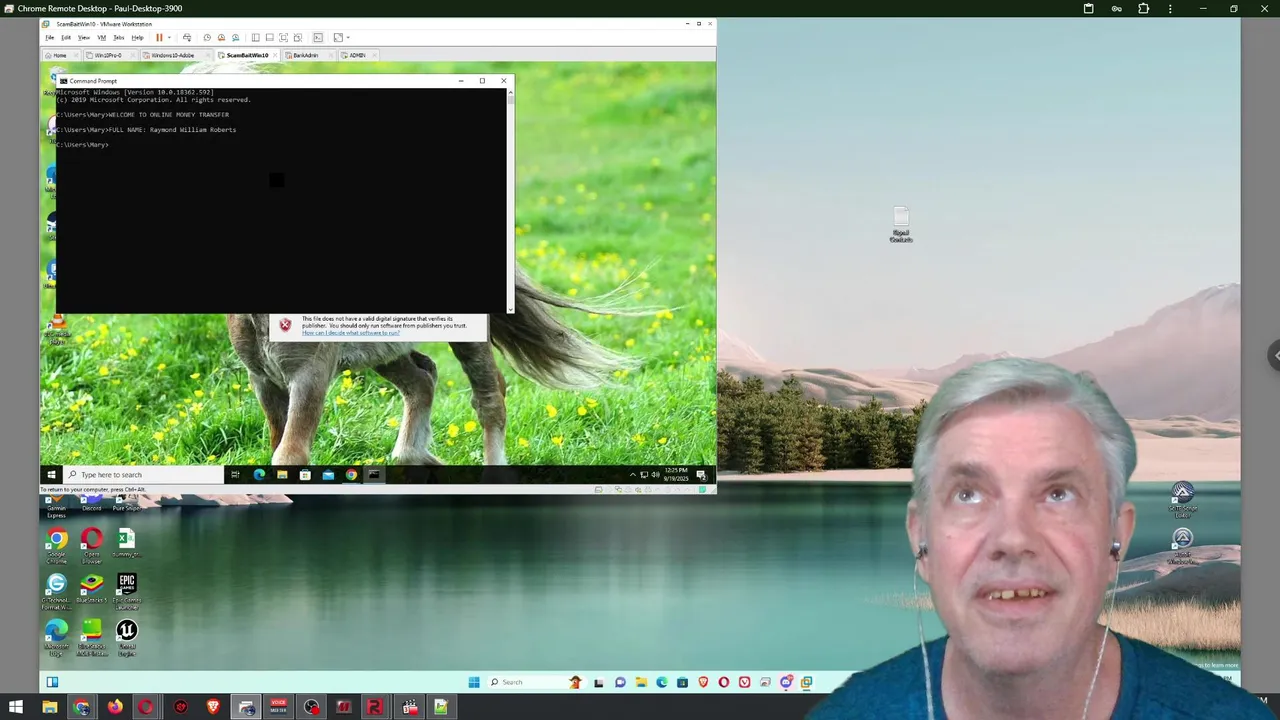Image resolution: width=1280 pixels, height=720 pixels.
Task: Open the extensions puzzle icon in Chrome Remote Desktop
Action: 1143,9
